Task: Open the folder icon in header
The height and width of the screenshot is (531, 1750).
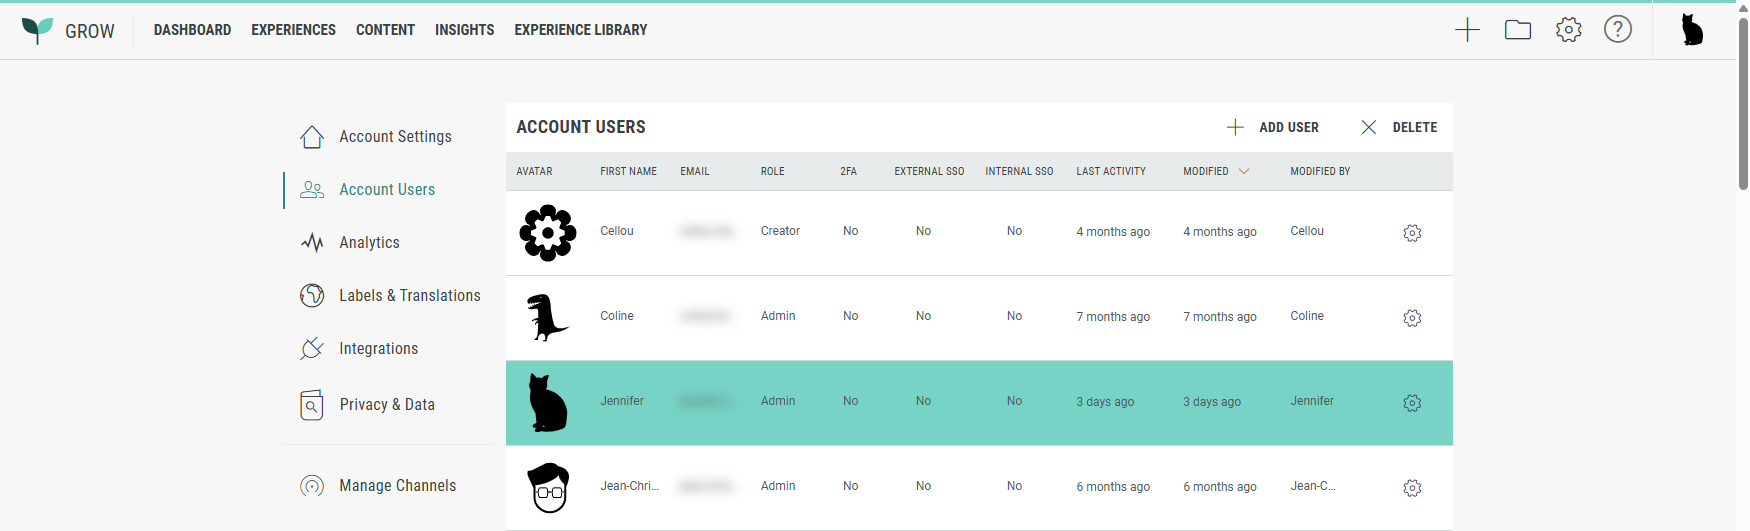Action: click(x=1518, y=30)
